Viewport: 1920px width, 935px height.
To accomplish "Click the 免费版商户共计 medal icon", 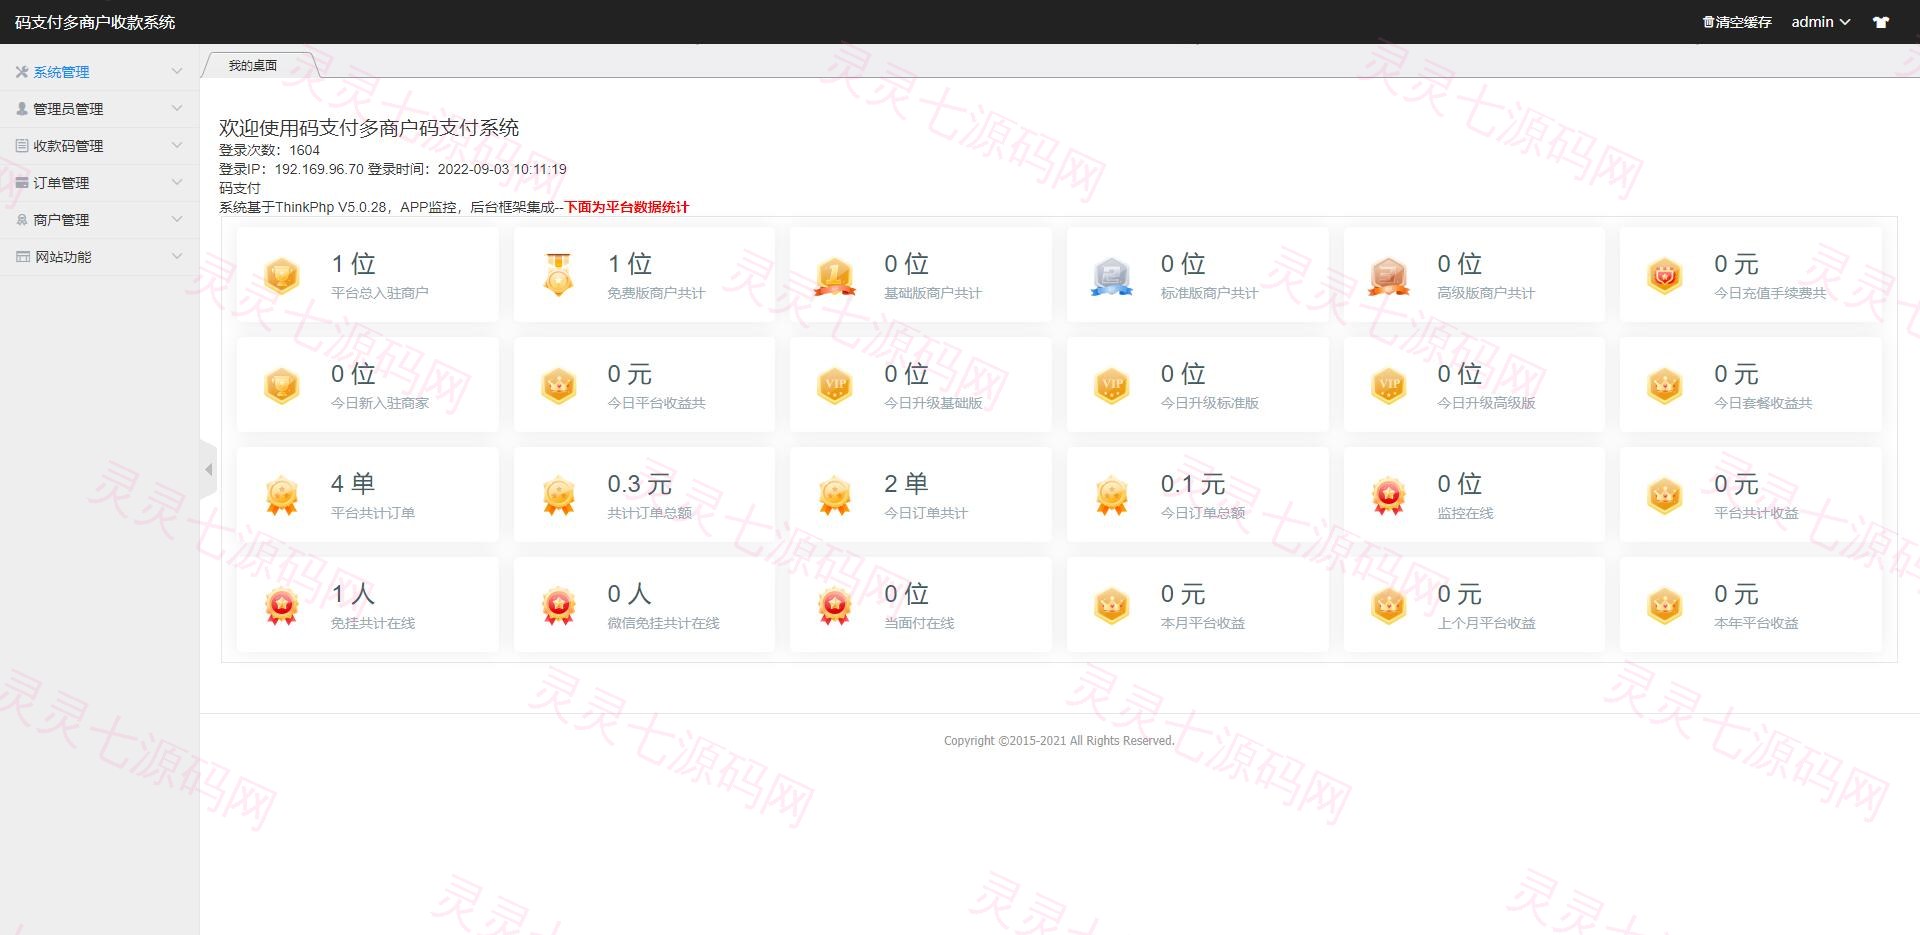I will (558, 274).
